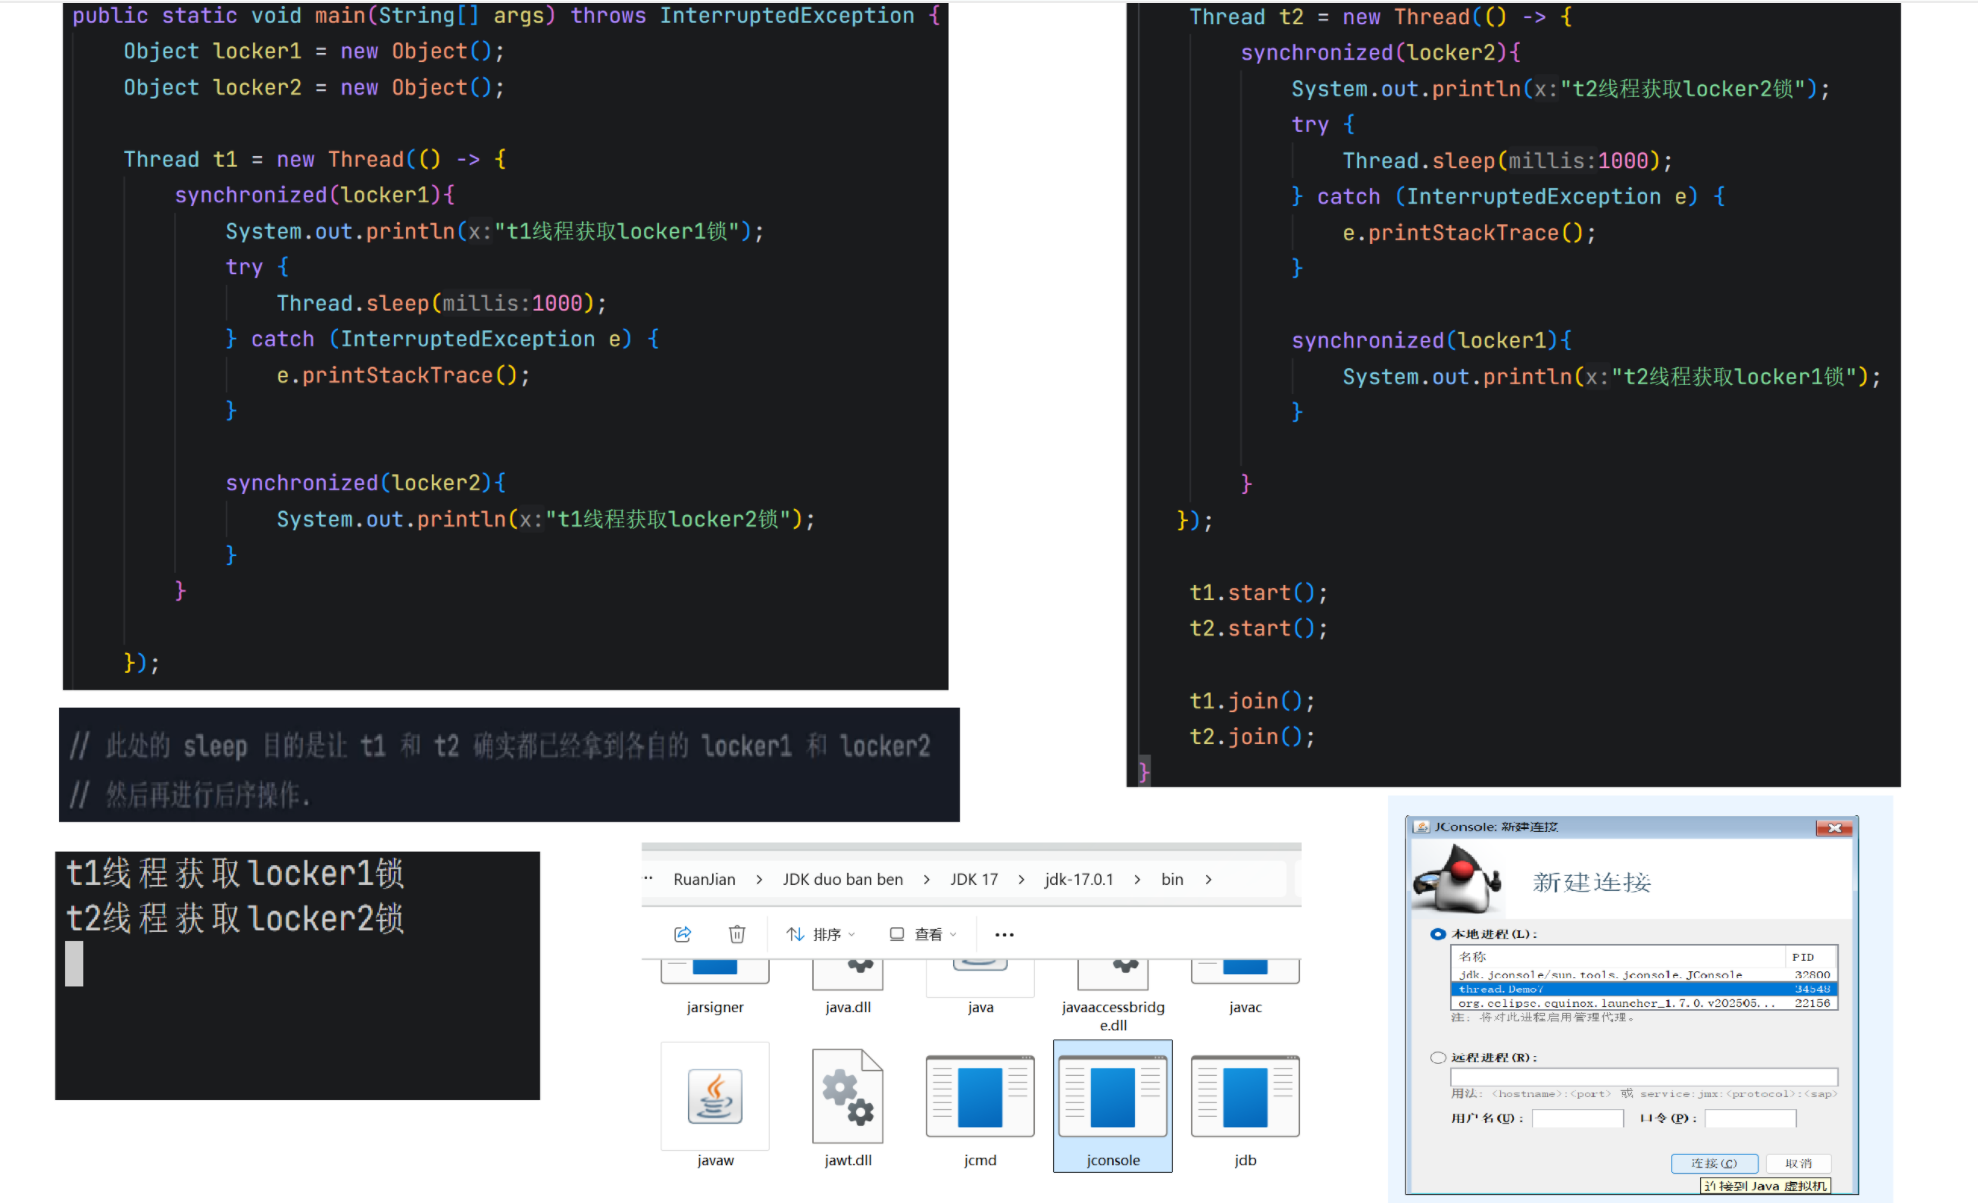Select the javaw Java cup icon
Viewport: 1978px width, 1203px height.
[715, 1097]
